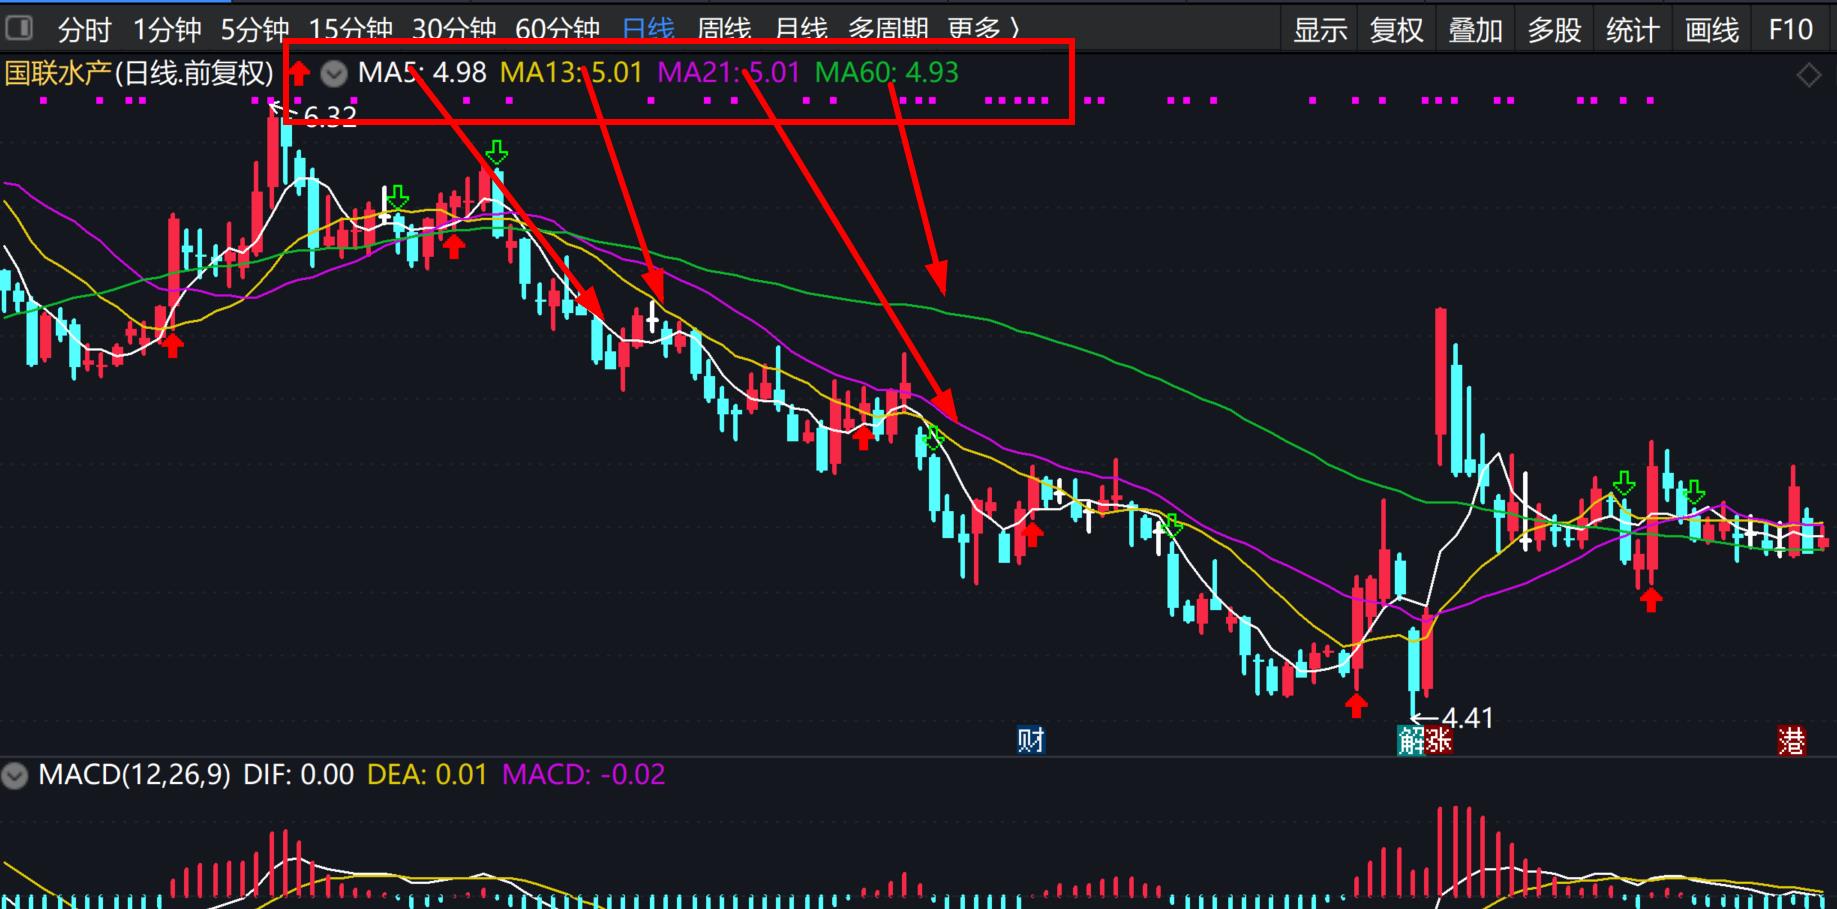Switch to the 60分钟 period tab
Viewport: 1837px width, 909px height.
click(x=557, y=29)
